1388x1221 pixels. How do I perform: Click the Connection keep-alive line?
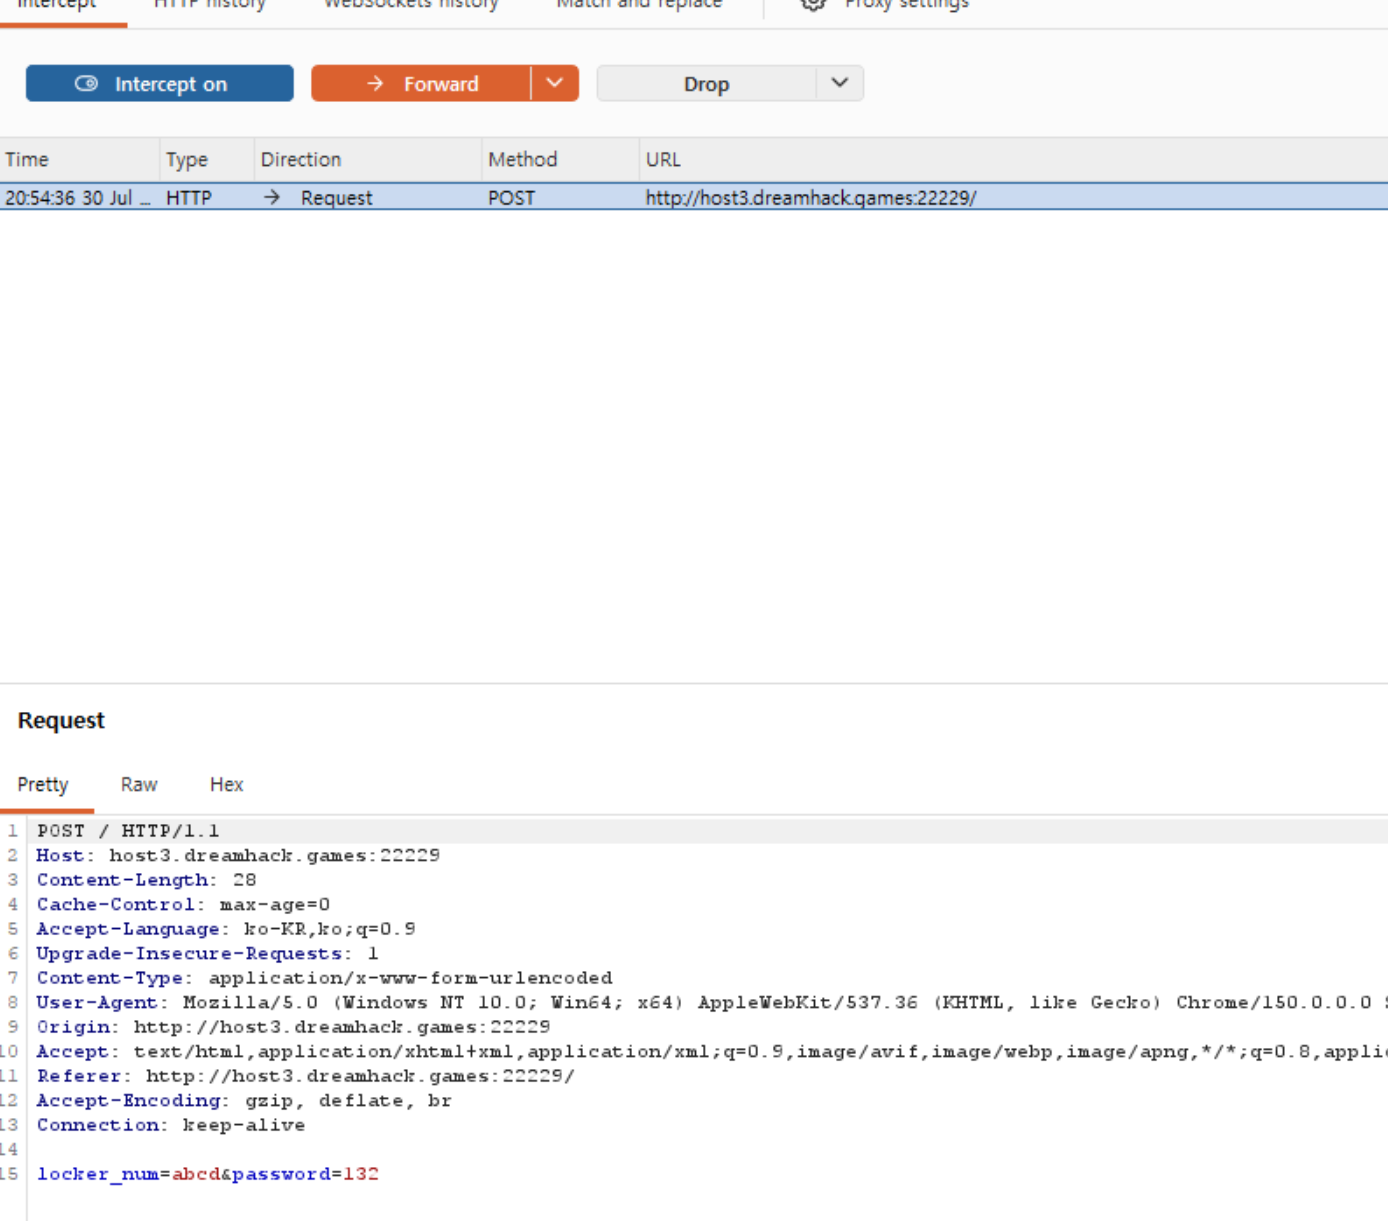(x=171, y=1125)
